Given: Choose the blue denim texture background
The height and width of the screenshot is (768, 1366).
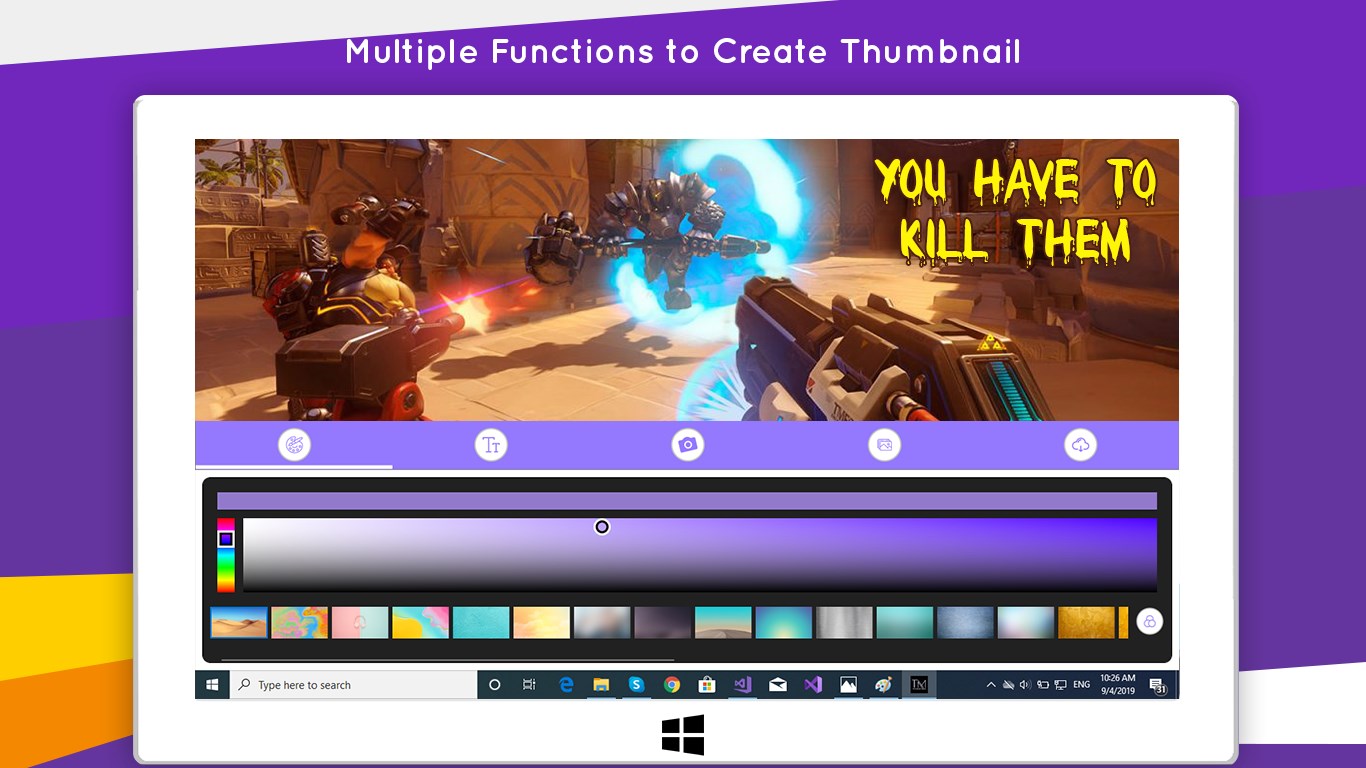Looking at the screenshot, I should [x=965, y=622].
